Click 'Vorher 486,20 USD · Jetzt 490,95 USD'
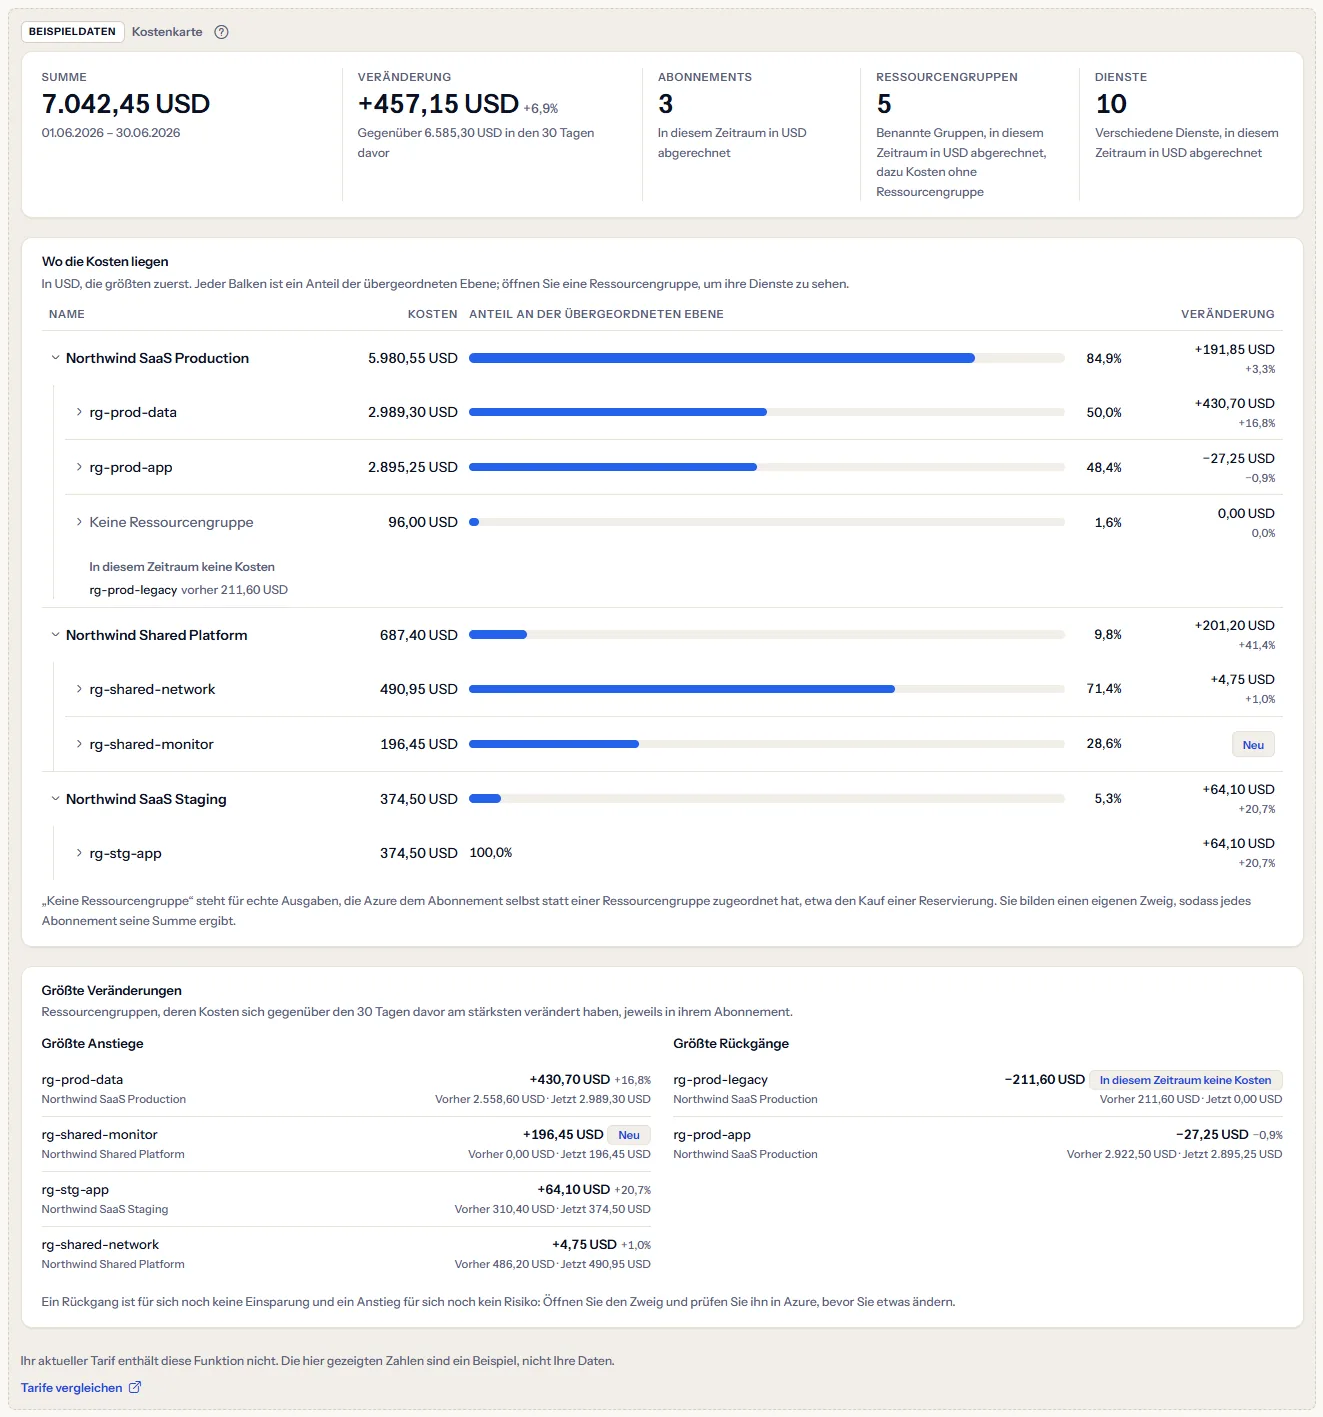The width and height of the screenshot is (1323, 1417). pos(553,1264)
